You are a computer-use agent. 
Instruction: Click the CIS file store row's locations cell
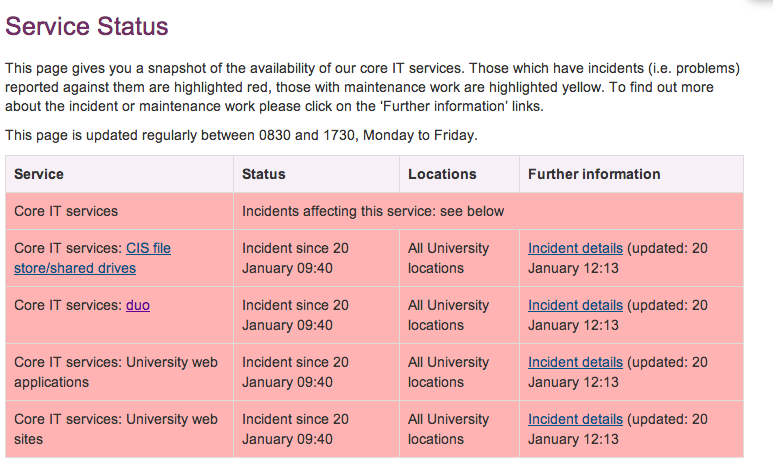(x=448, y=258)
